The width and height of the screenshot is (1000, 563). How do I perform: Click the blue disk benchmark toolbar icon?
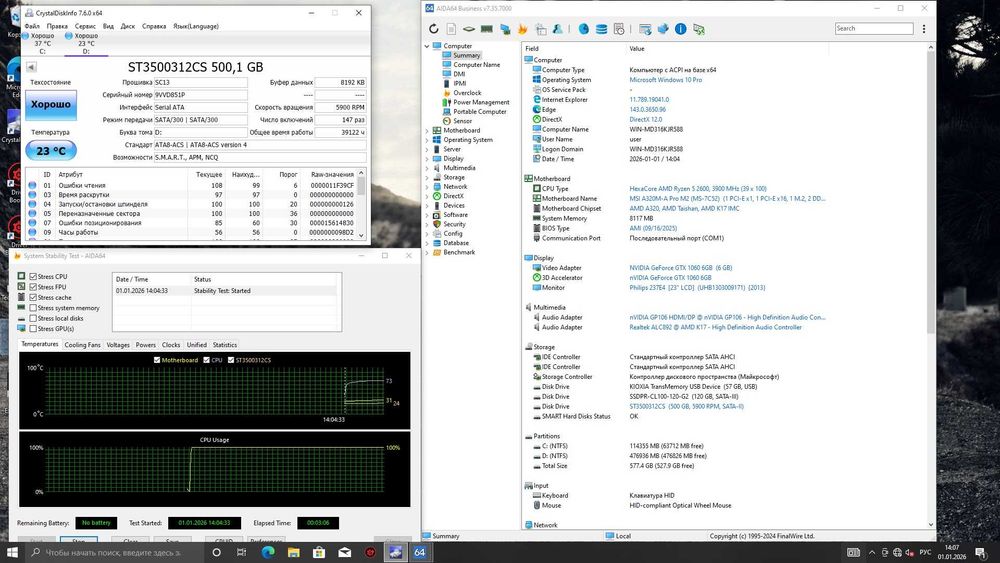(584, 29)
